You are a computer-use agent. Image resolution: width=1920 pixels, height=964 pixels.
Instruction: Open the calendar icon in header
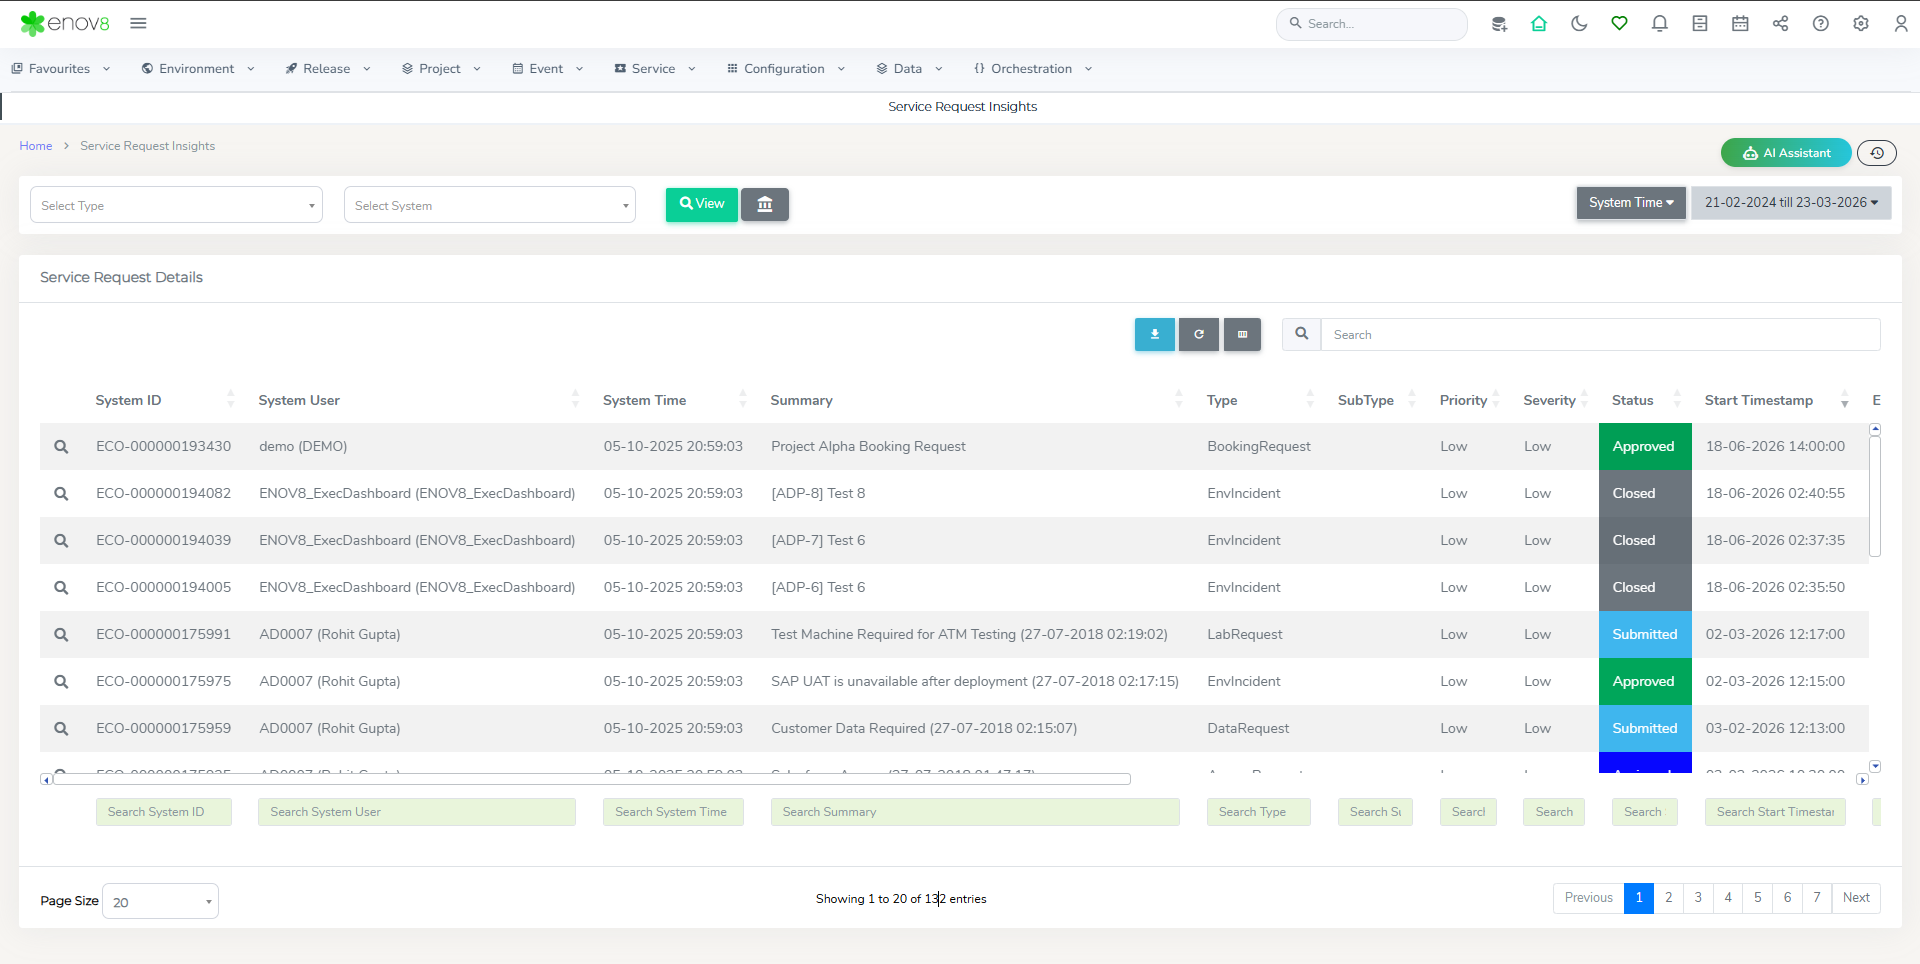coord(1740,24)
